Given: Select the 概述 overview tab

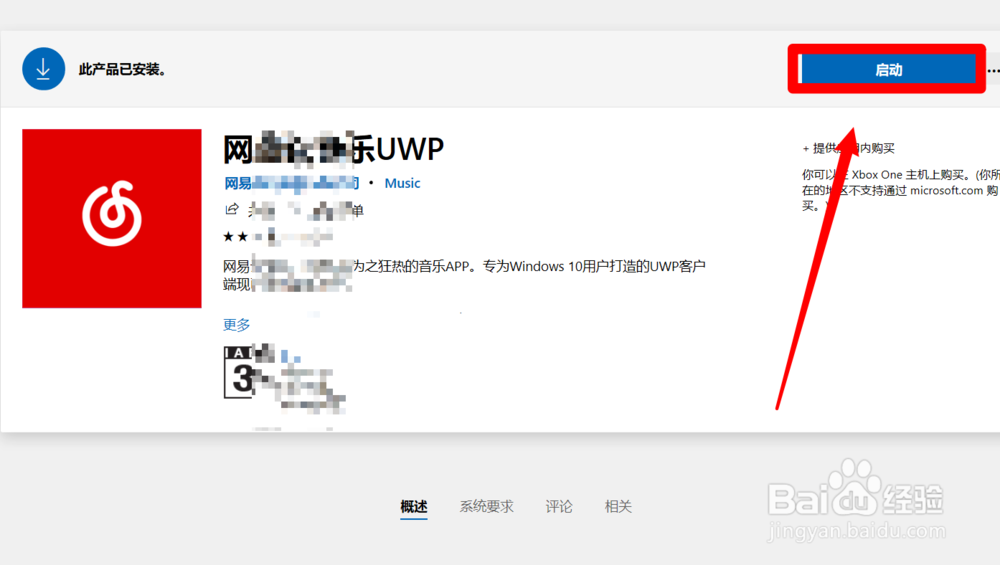Looking at the screenshot, I should pyautogui.click(x=414, y=507).
